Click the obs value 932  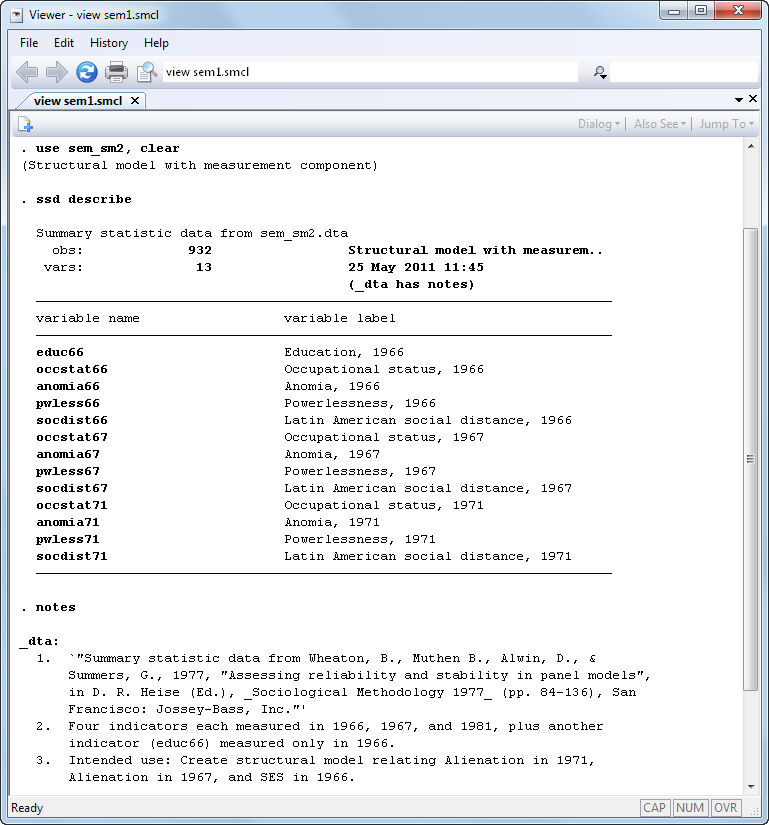pyautogui.click(x=200, y=250)
